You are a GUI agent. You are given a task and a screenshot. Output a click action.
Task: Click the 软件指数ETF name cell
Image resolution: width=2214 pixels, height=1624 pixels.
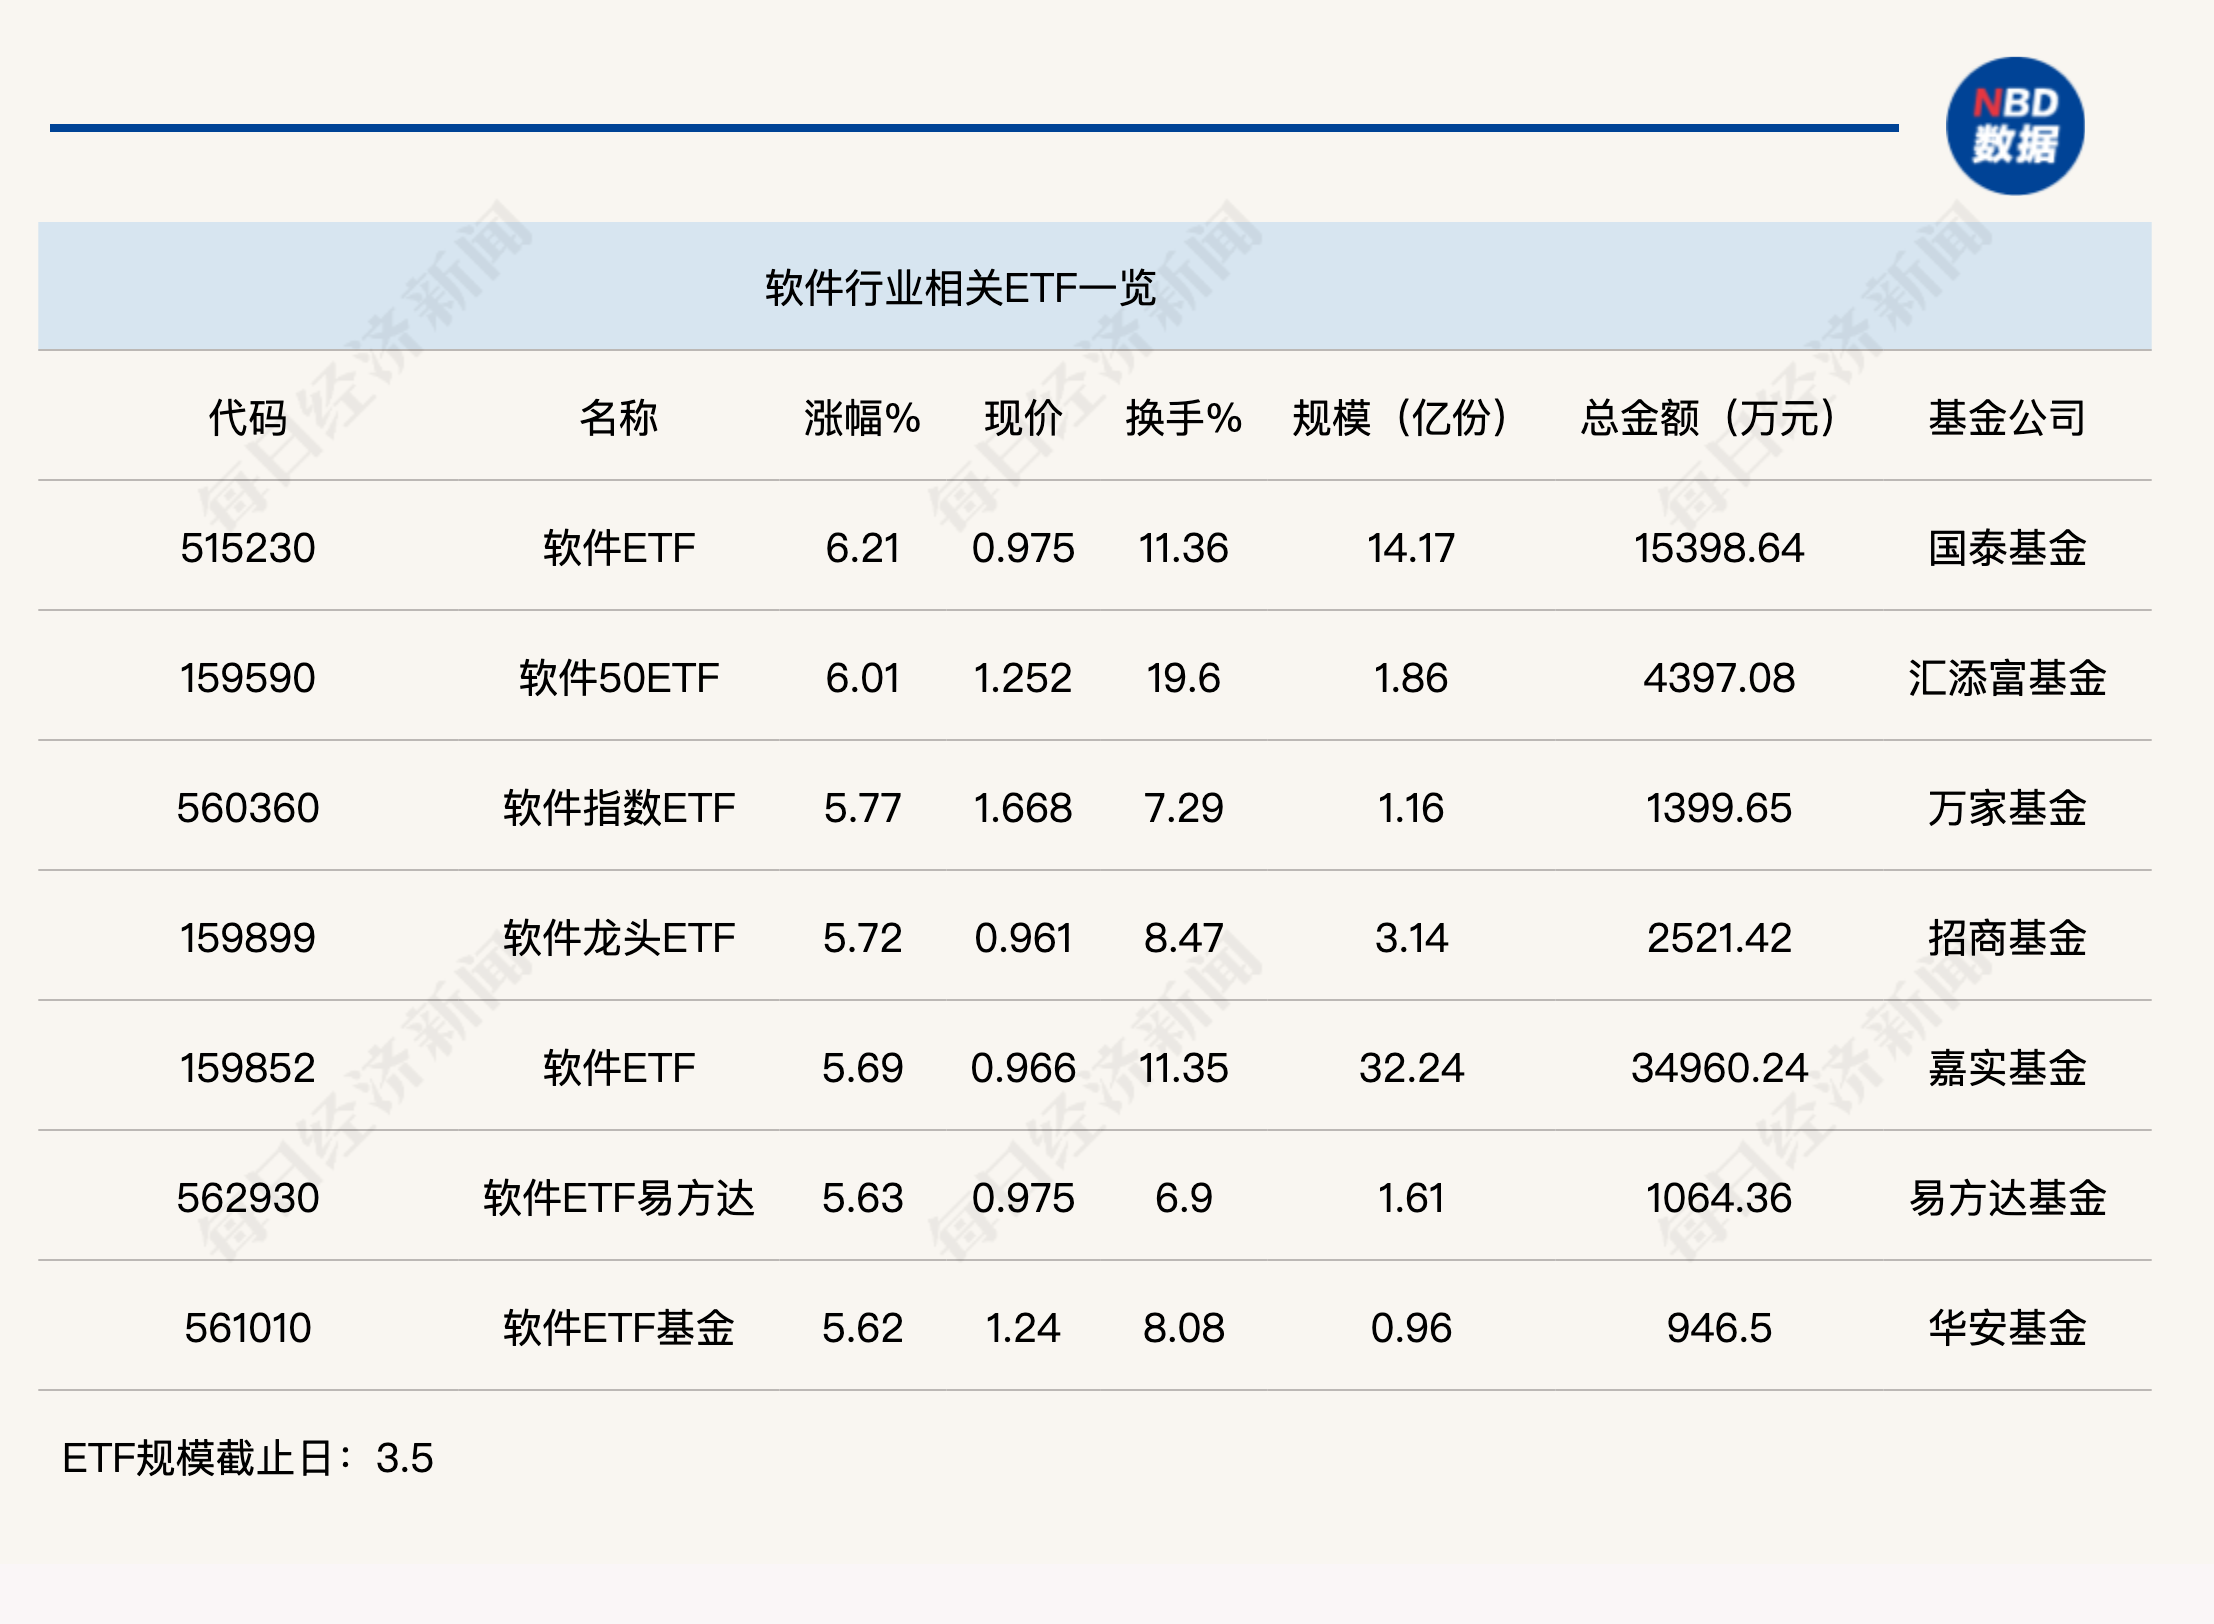click(618, 808)
